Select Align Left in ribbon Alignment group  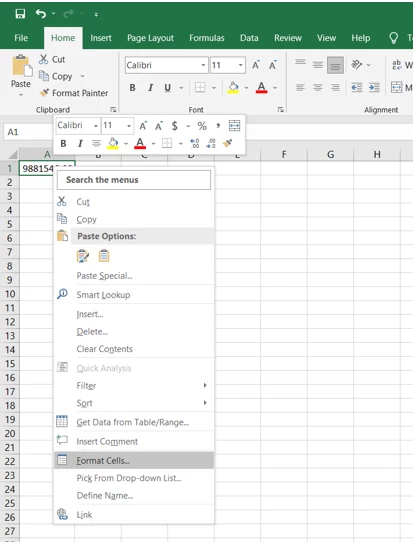click(300, 87)
